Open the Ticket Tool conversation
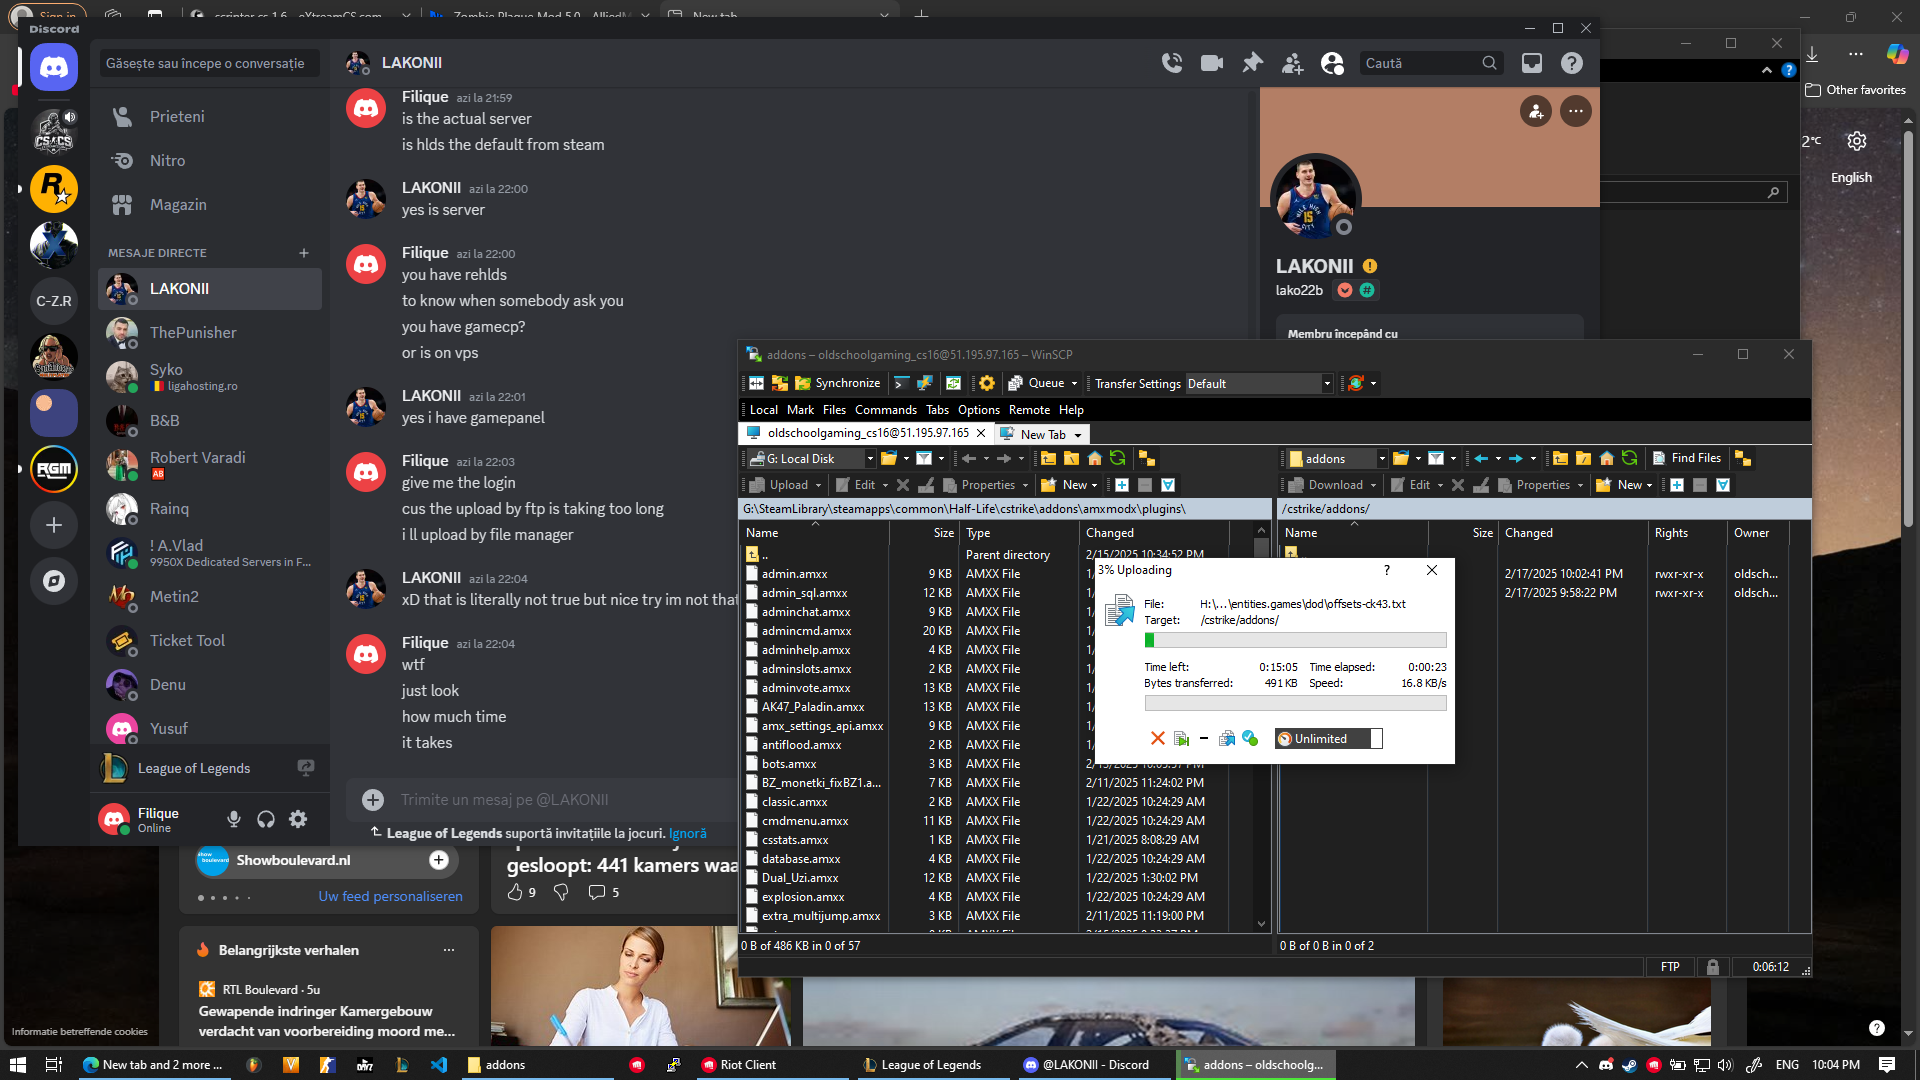Viewport: 1920px width, 1080px height. click(210, 641)
